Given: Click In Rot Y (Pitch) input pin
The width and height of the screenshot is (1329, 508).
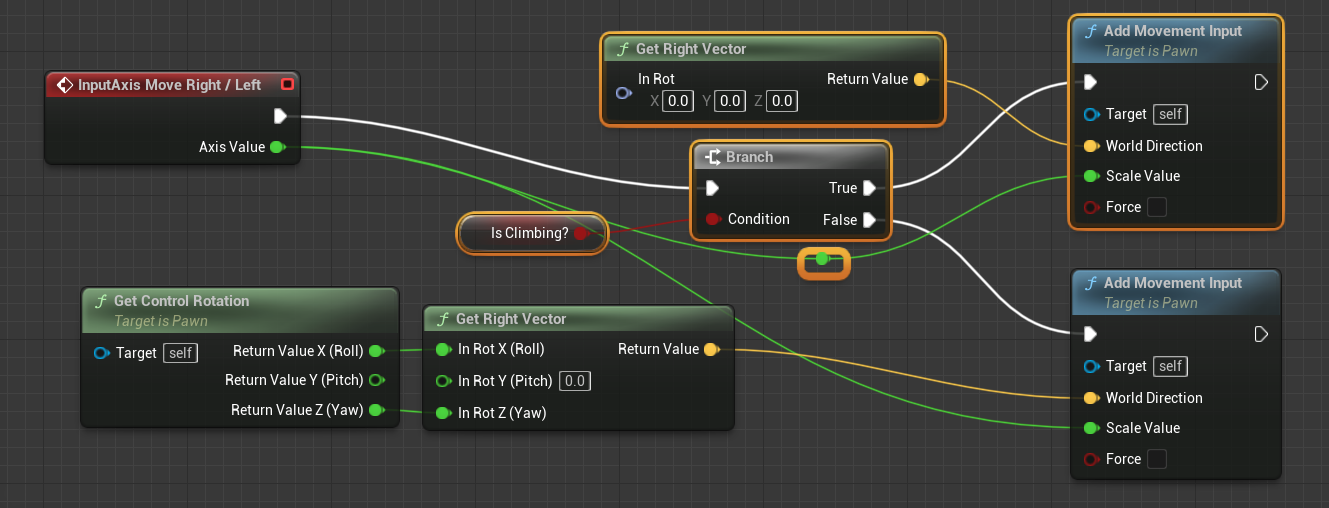Looking at the screenshot, I should pos(443,381).
